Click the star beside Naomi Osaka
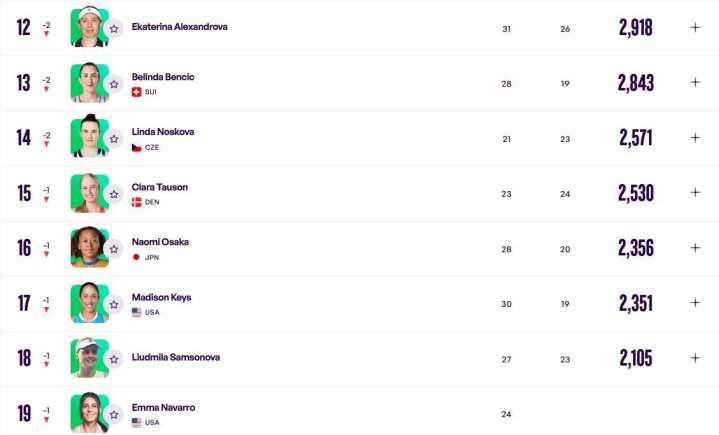Image resolution: width=719 pixels, height=435 pixels. (x=114, y=248)
